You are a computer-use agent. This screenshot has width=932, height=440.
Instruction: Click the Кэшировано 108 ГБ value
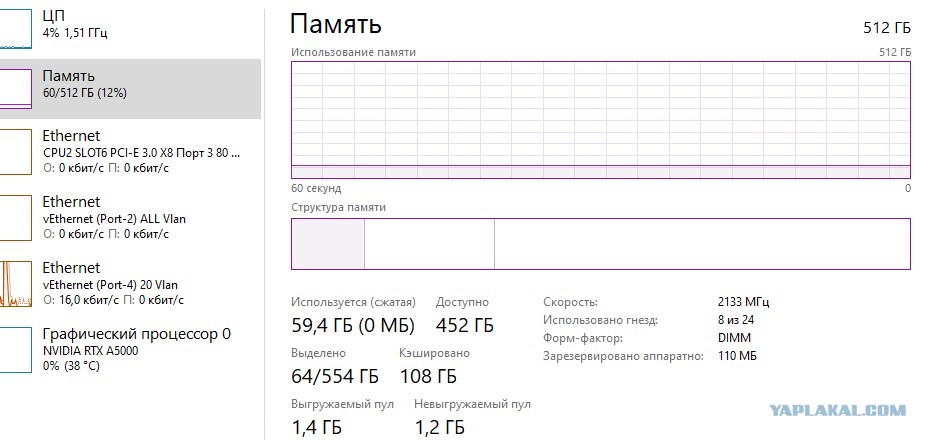click(428, 376)
